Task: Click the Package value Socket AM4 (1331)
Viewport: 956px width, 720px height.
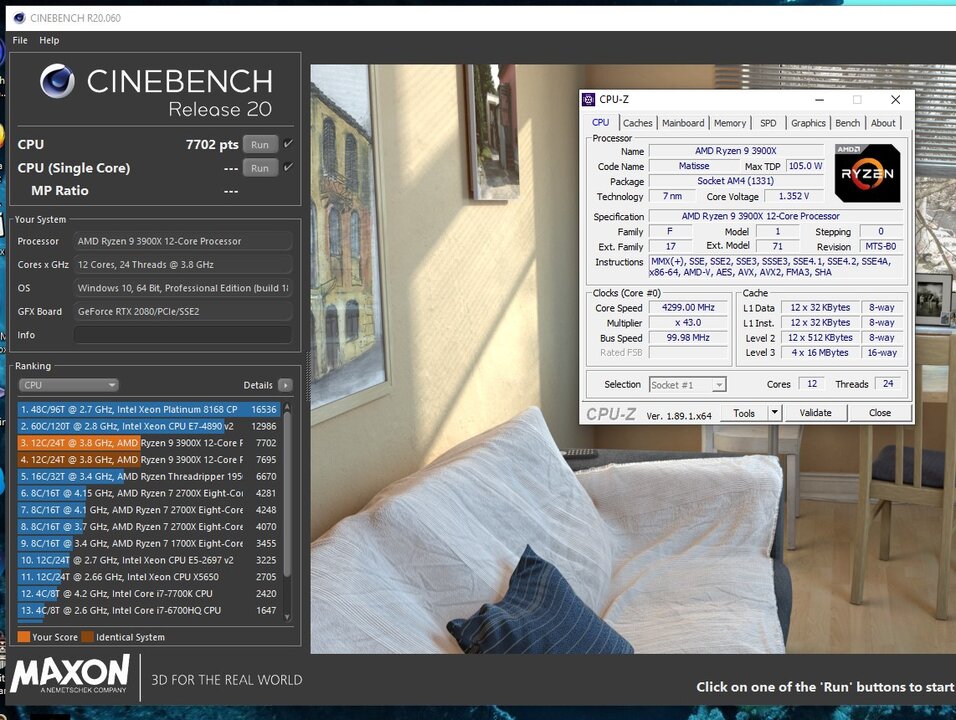Action: 736,181
